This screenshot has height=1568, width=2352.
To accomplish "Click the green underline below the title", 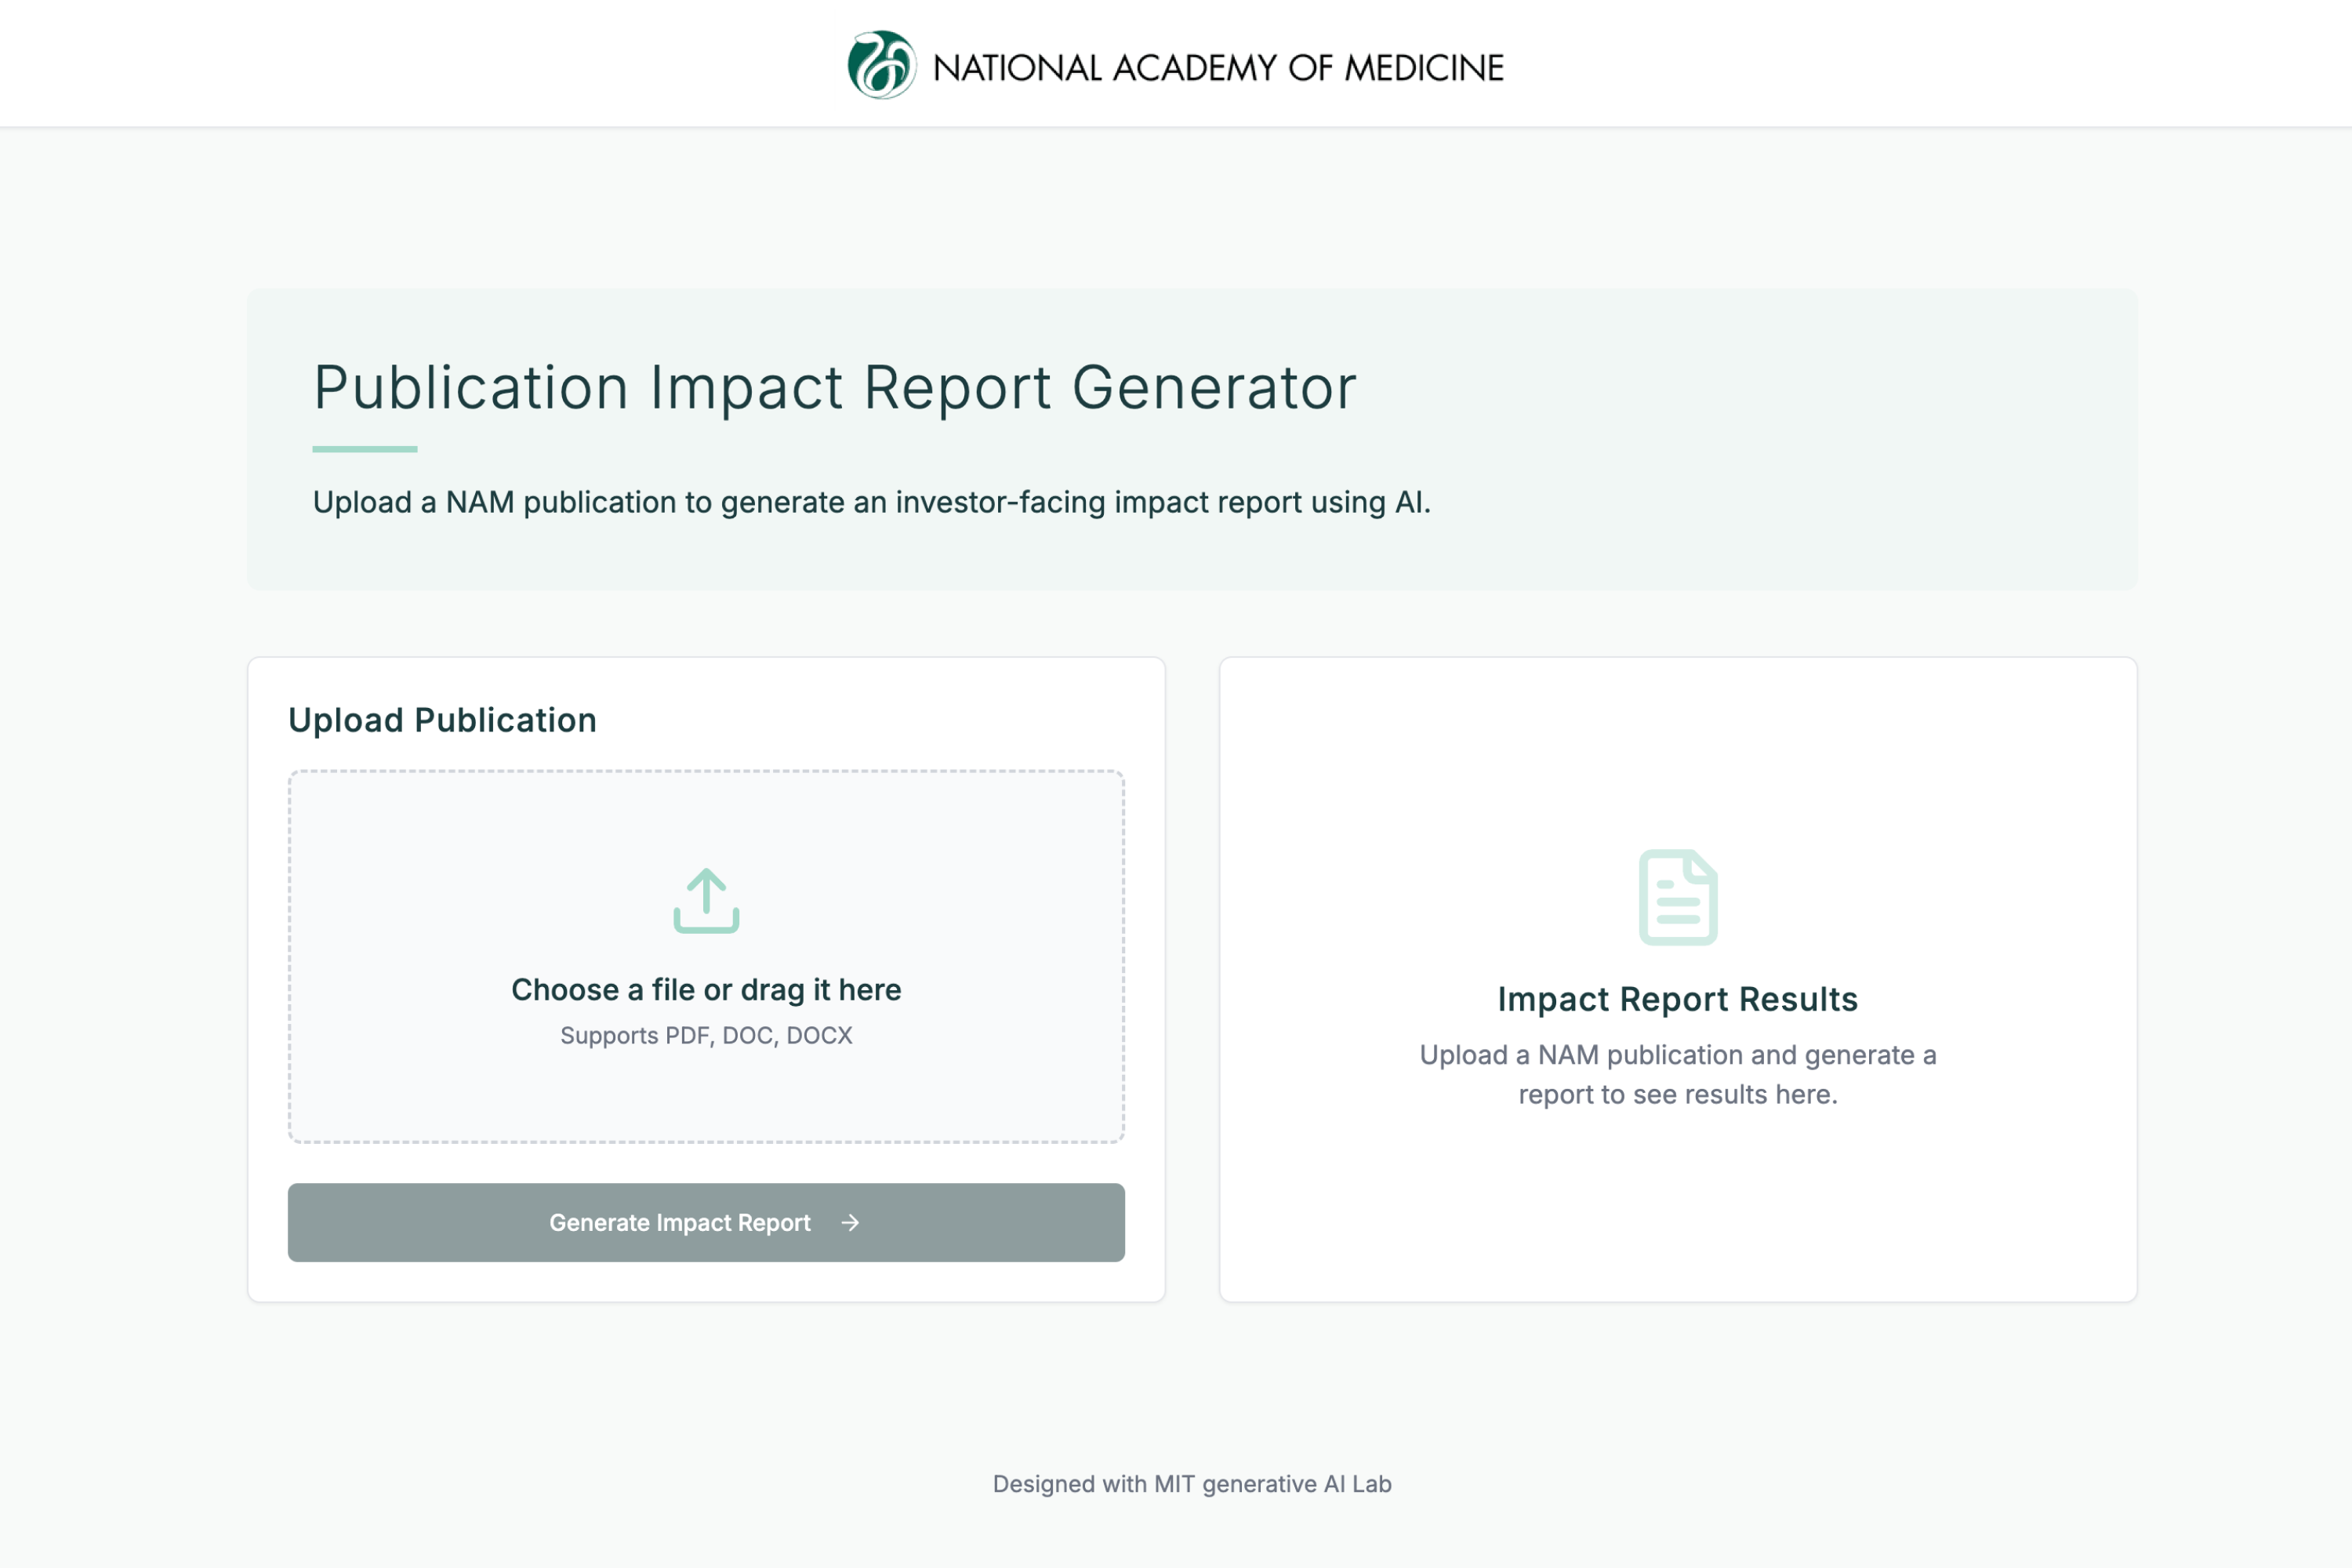I will (365, 449).
